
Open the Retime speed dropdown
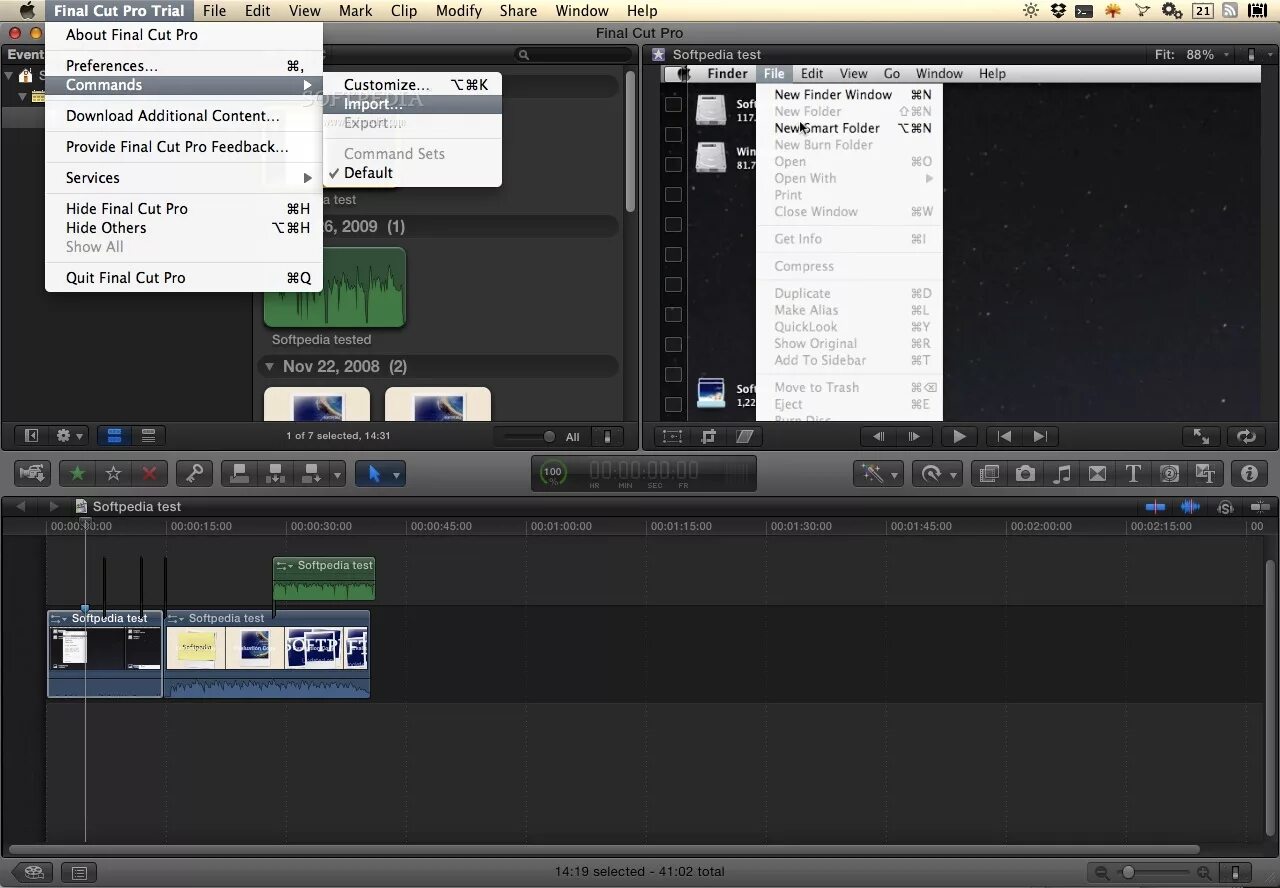(x=939, y=473)
